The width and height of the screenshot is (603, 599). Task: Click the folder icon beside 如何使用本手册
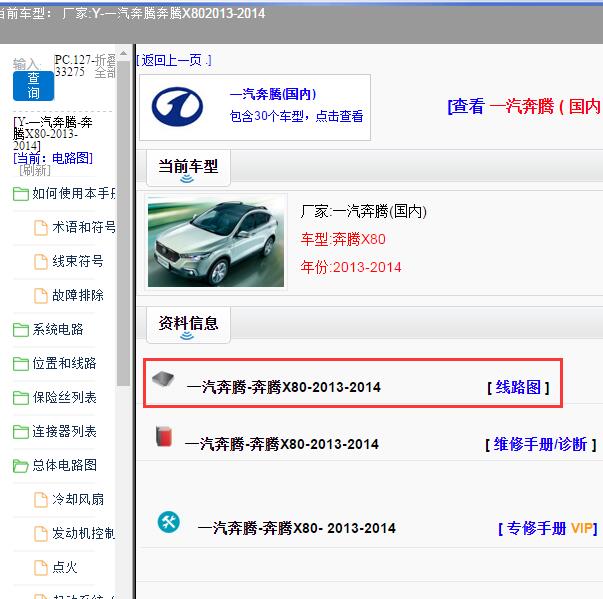21,194
